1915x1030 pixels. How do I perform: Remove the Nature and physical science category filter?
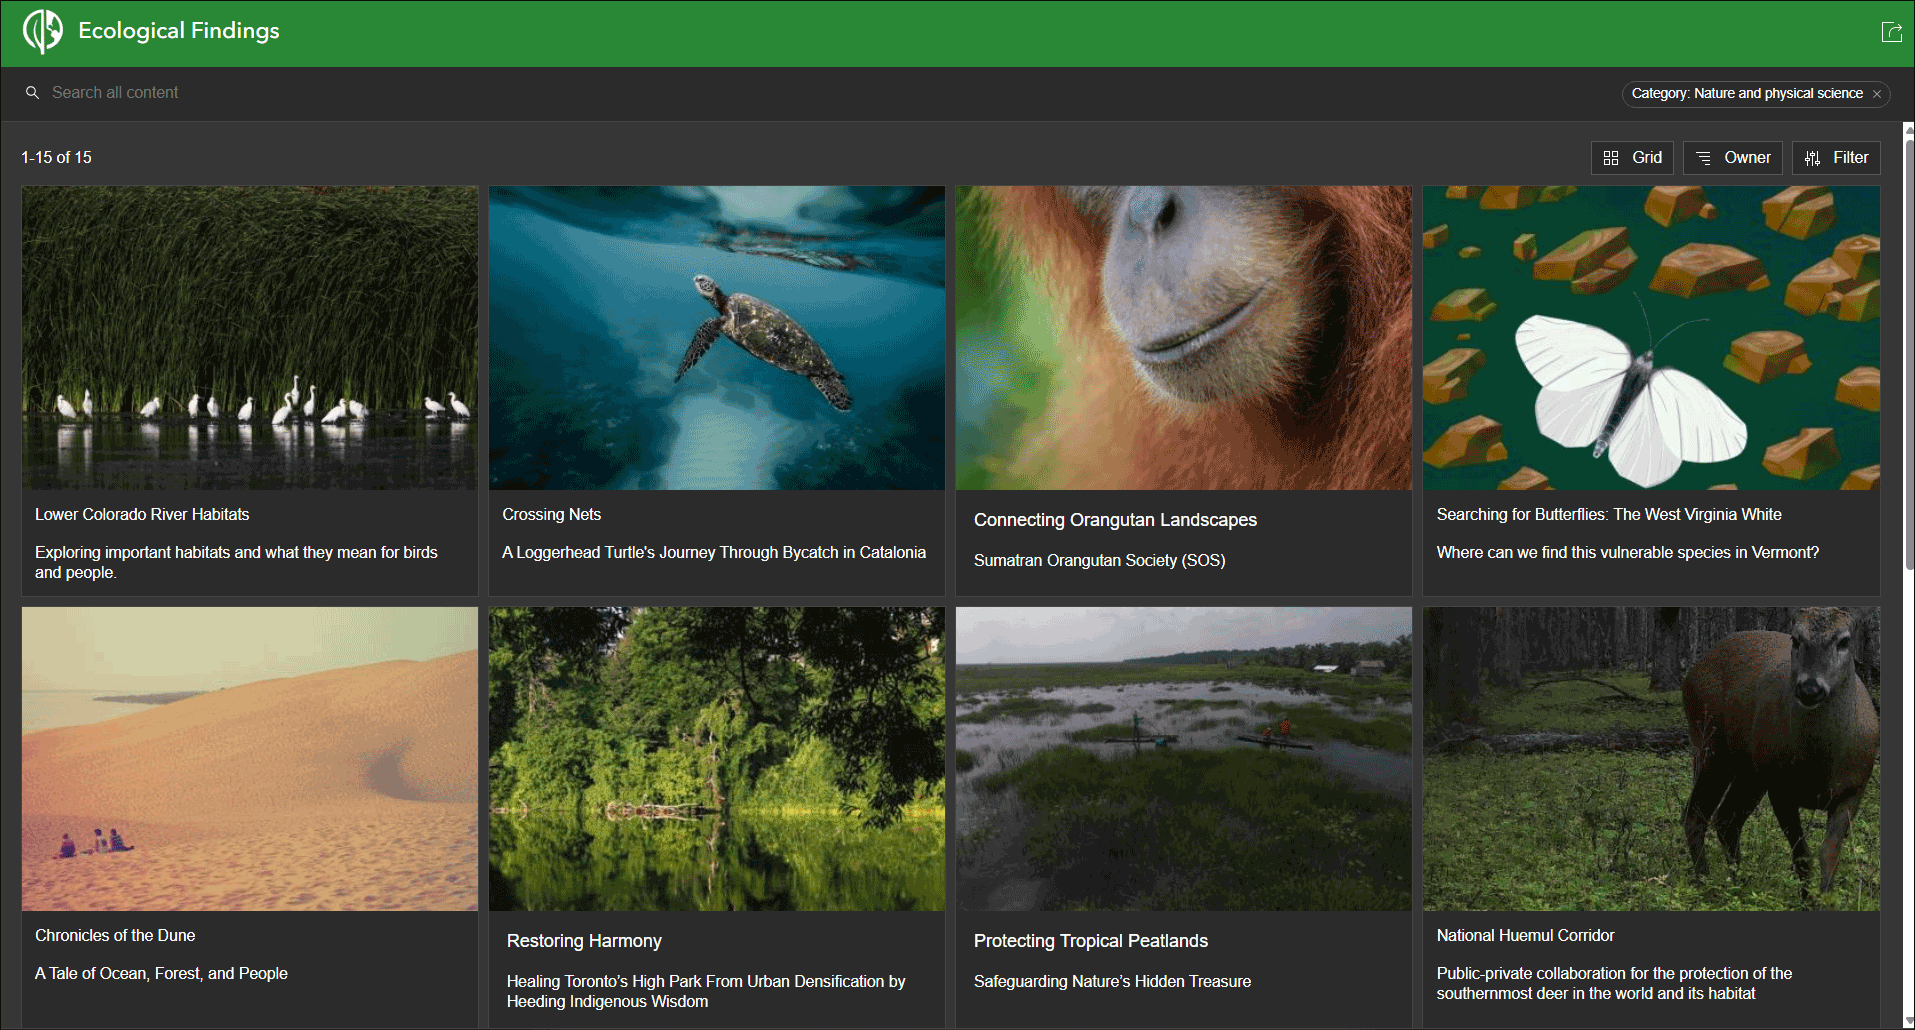[x=1877, y=94]
